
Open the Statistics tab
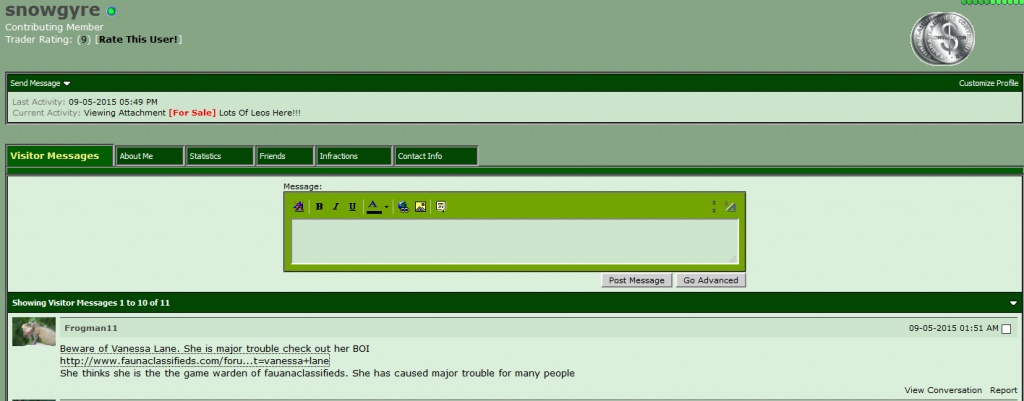[219, 156]
